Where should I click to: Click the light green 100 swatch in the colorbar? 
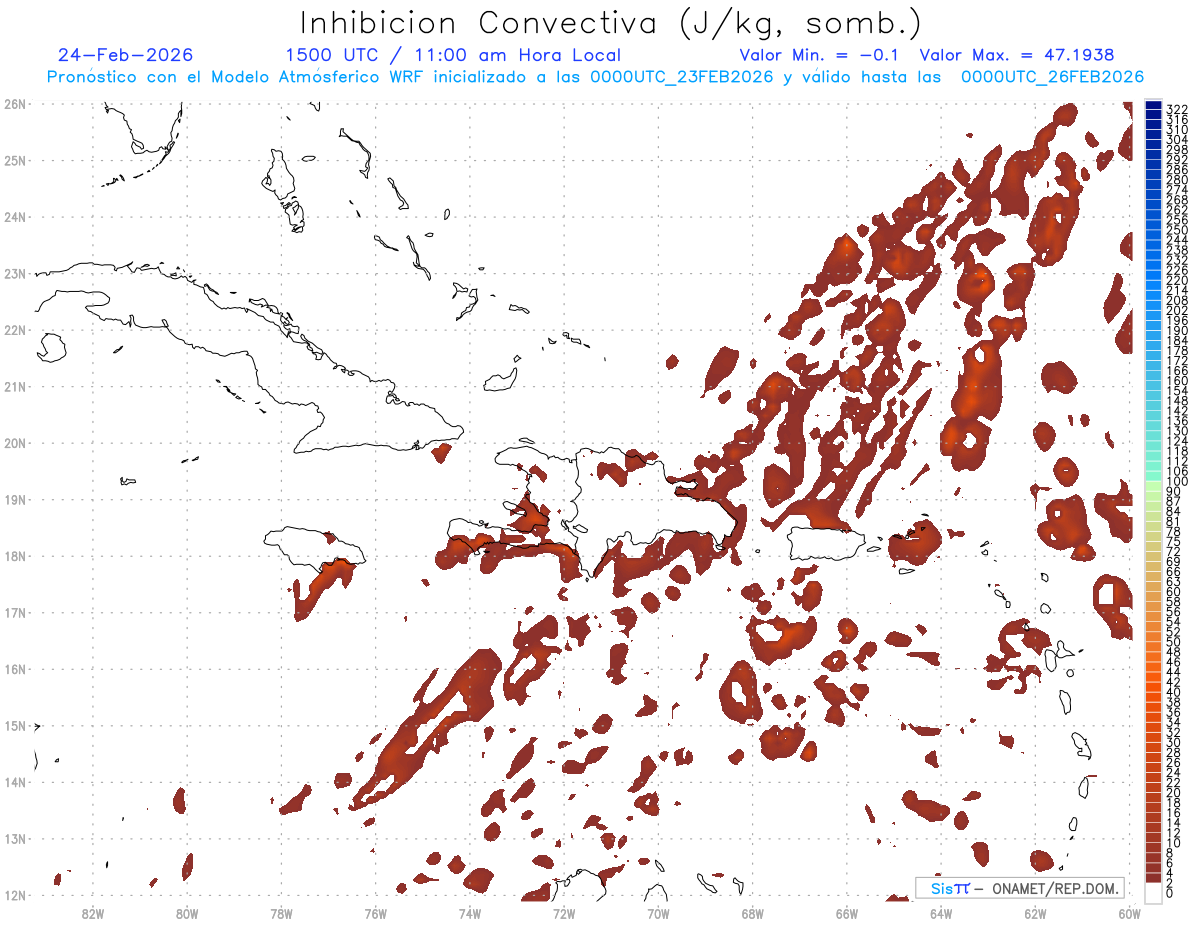click(1153, 486)
